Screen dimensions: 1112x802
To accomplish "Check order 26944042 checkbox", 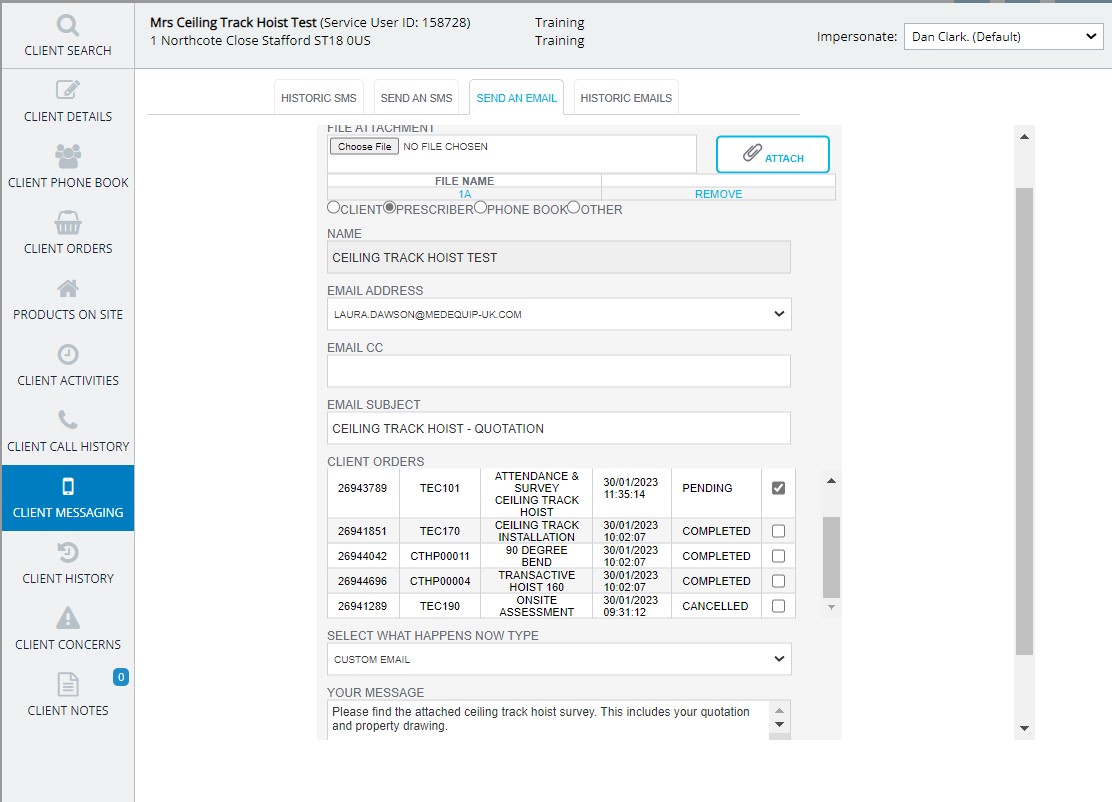I will pos(778,556).
